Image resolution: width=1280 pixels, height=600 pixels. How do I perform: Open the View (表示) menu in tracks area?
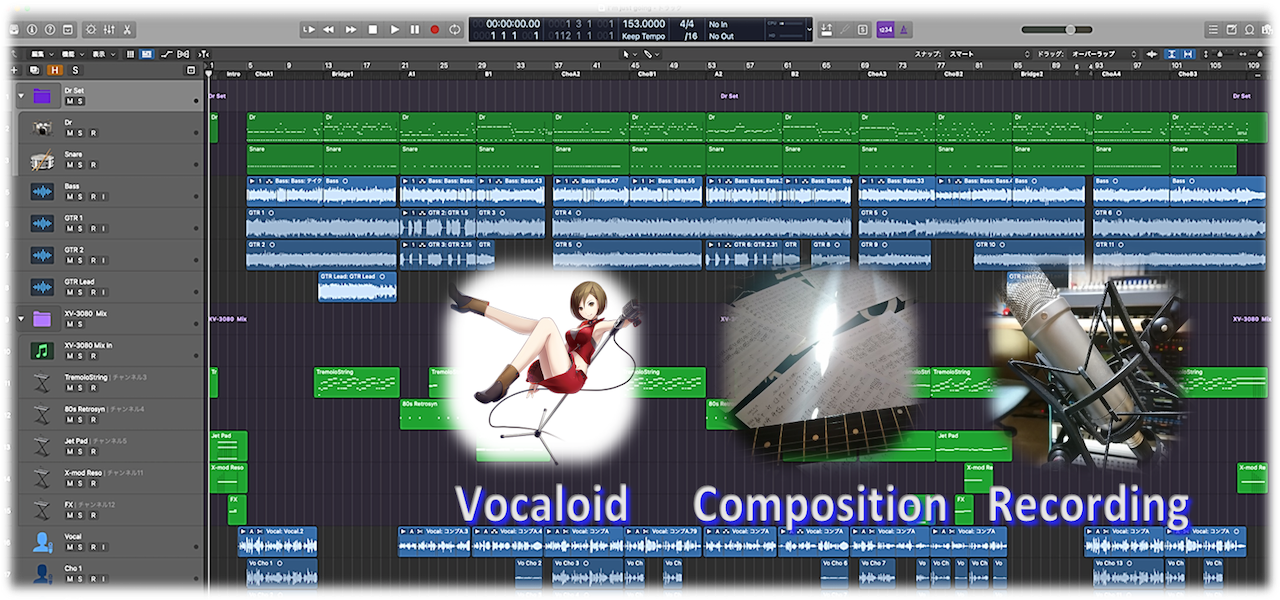coord(102,54)
